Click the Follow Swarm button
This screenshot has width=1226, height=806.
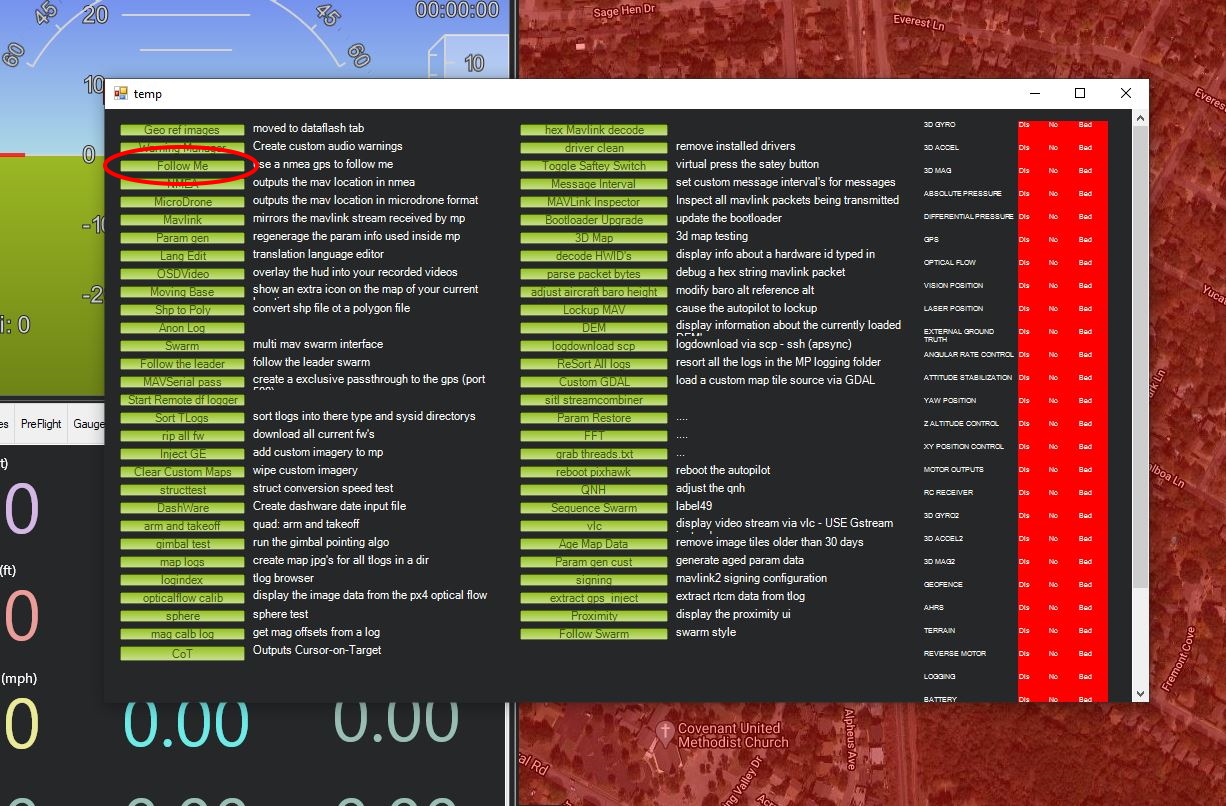pyautogui.click(x=594, y=634)
